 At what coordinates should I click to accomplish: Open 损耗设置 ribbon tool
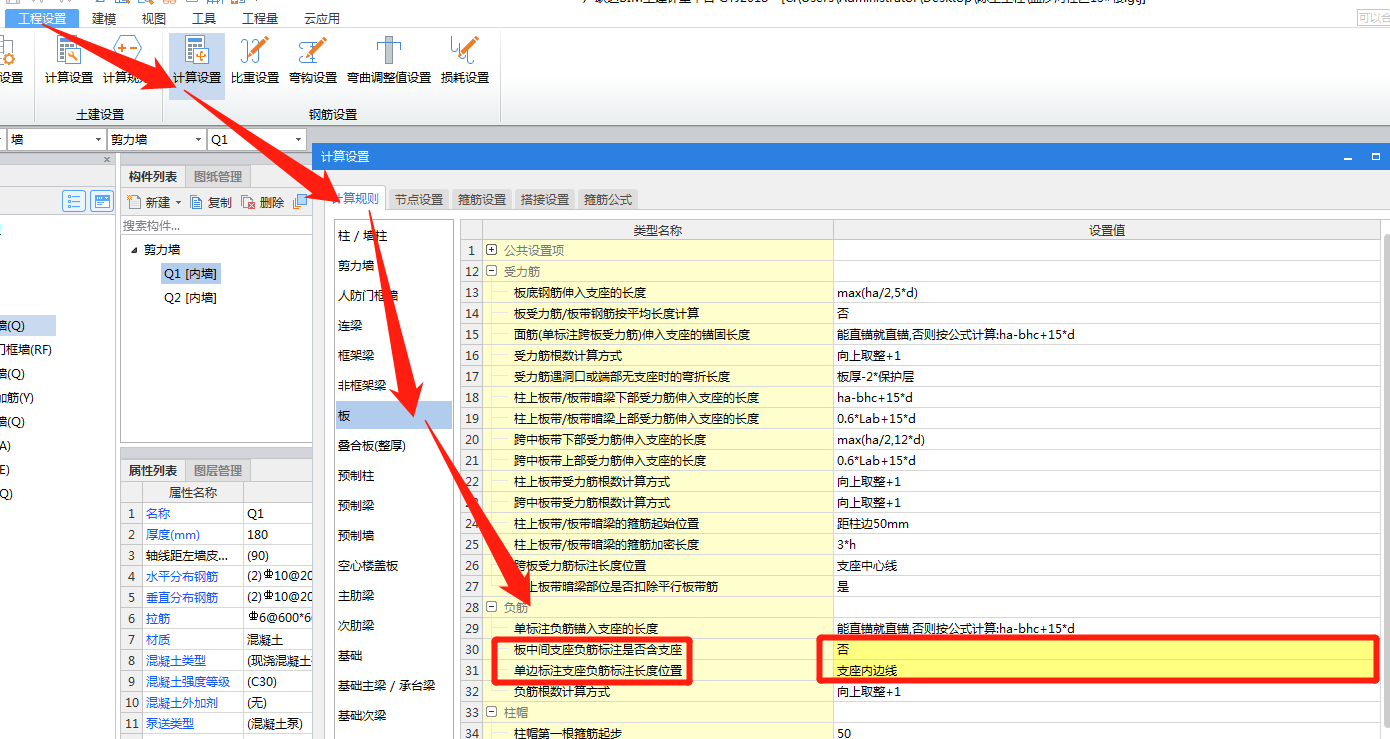pyautogui.click(x=465, y=61)
